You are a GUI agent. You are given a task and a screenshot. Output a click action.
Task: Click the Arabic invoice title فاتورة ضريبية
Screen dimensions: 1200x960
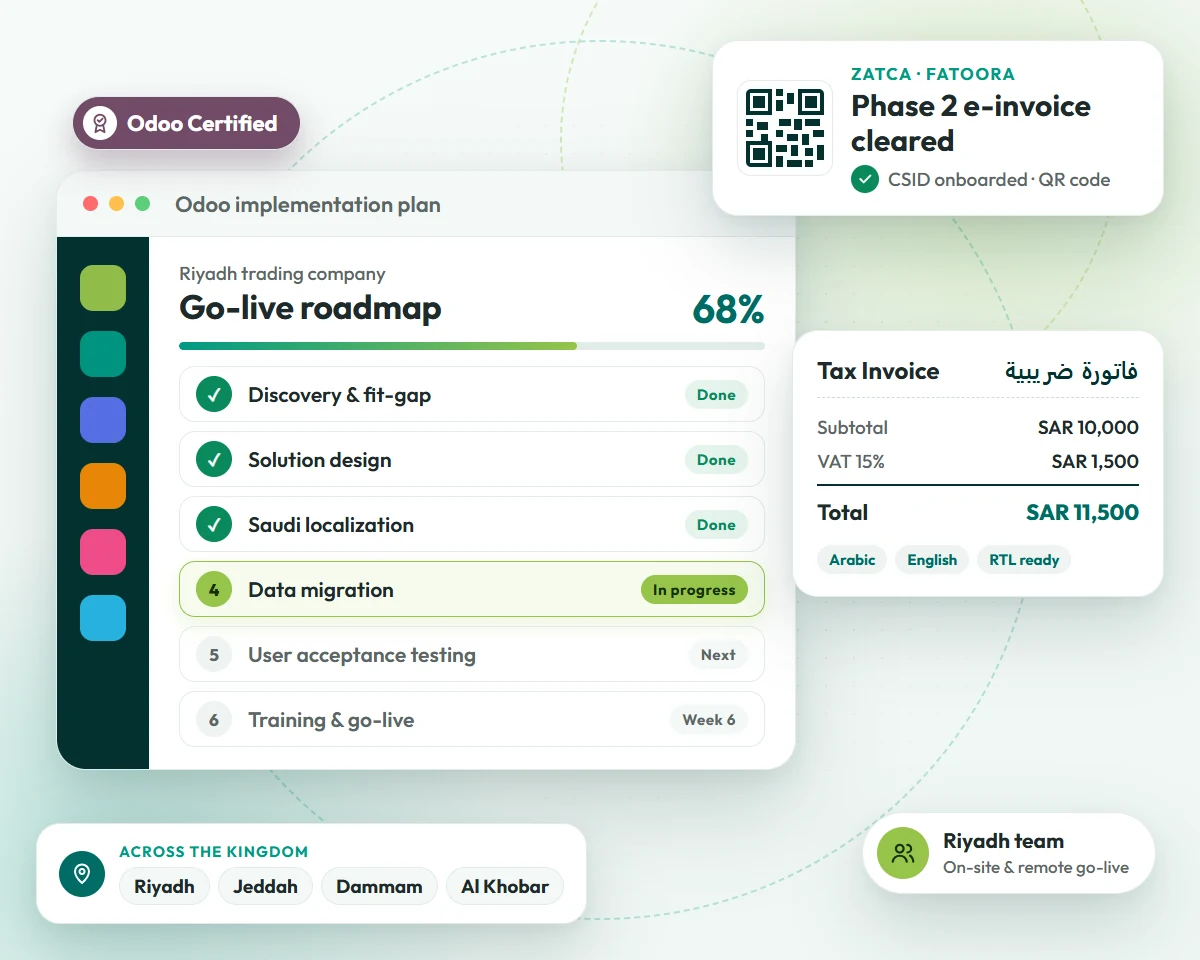pyautogui.click(x=1071, y=371)
